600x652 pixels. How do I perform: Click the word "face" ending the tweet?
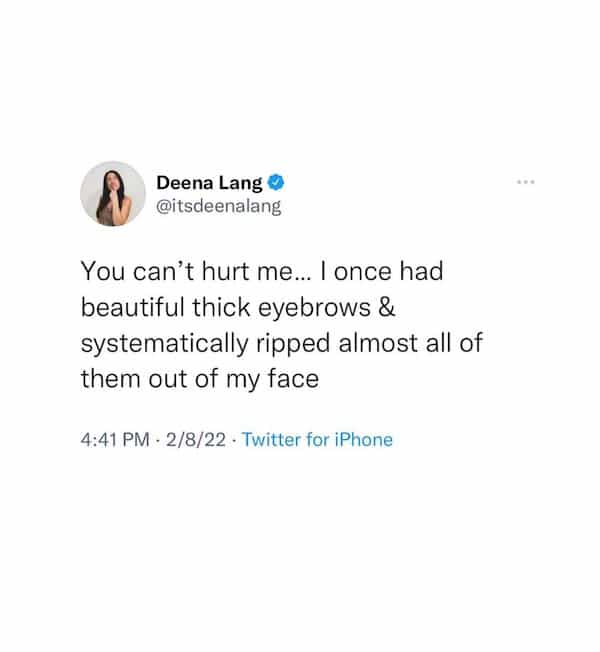[x=293, y=379]
